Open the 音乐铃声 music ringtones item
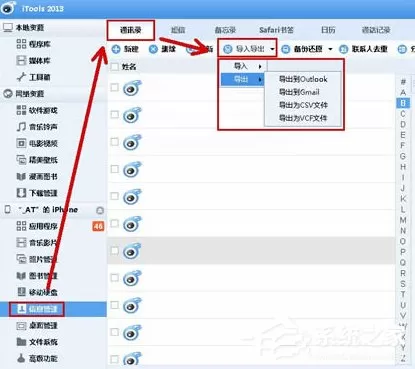Viewport: 415px width, 369px height. pyautogui.click(x=37, y=127)
